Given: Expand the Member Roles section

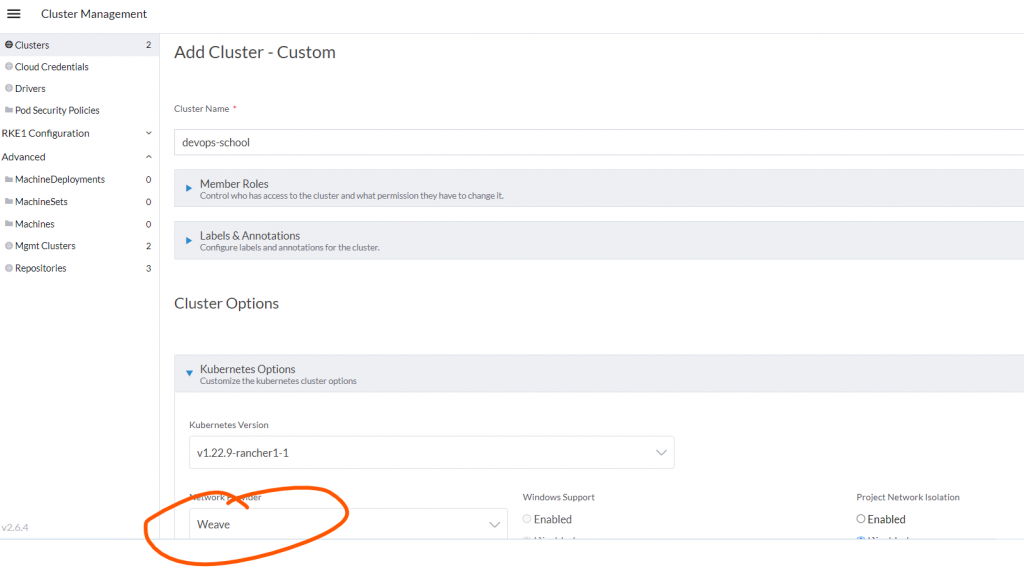Looking at the screenshot, I should click(x=189, y=188).
